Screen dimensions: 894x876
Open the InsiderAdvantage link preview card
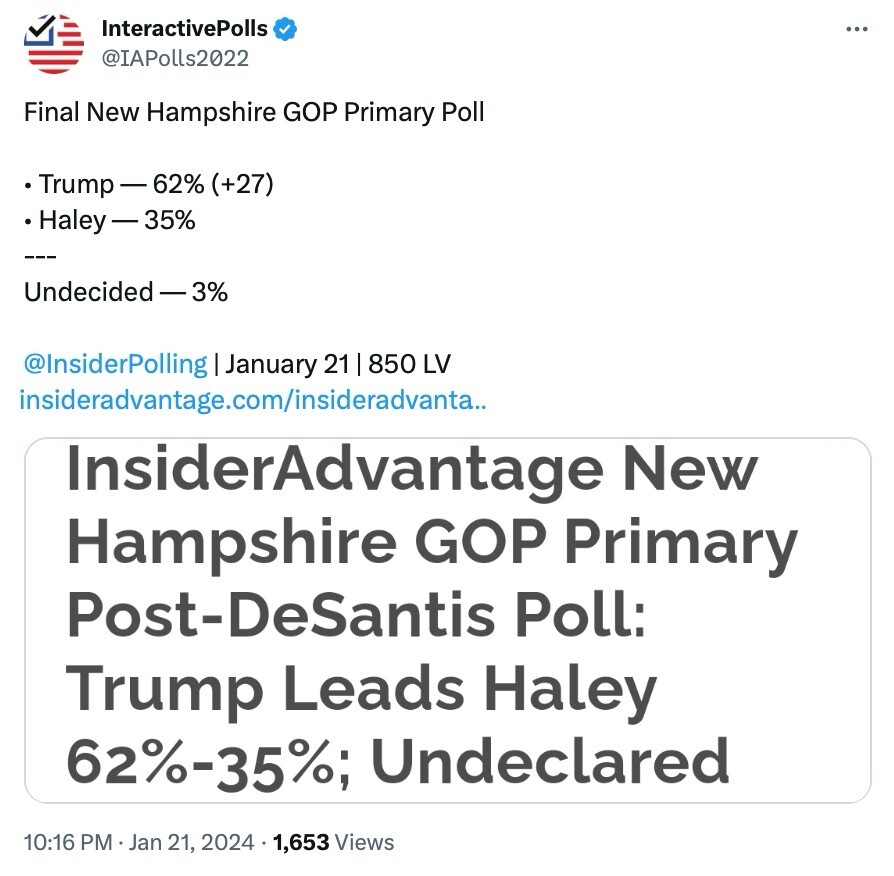tap(447, 620)
